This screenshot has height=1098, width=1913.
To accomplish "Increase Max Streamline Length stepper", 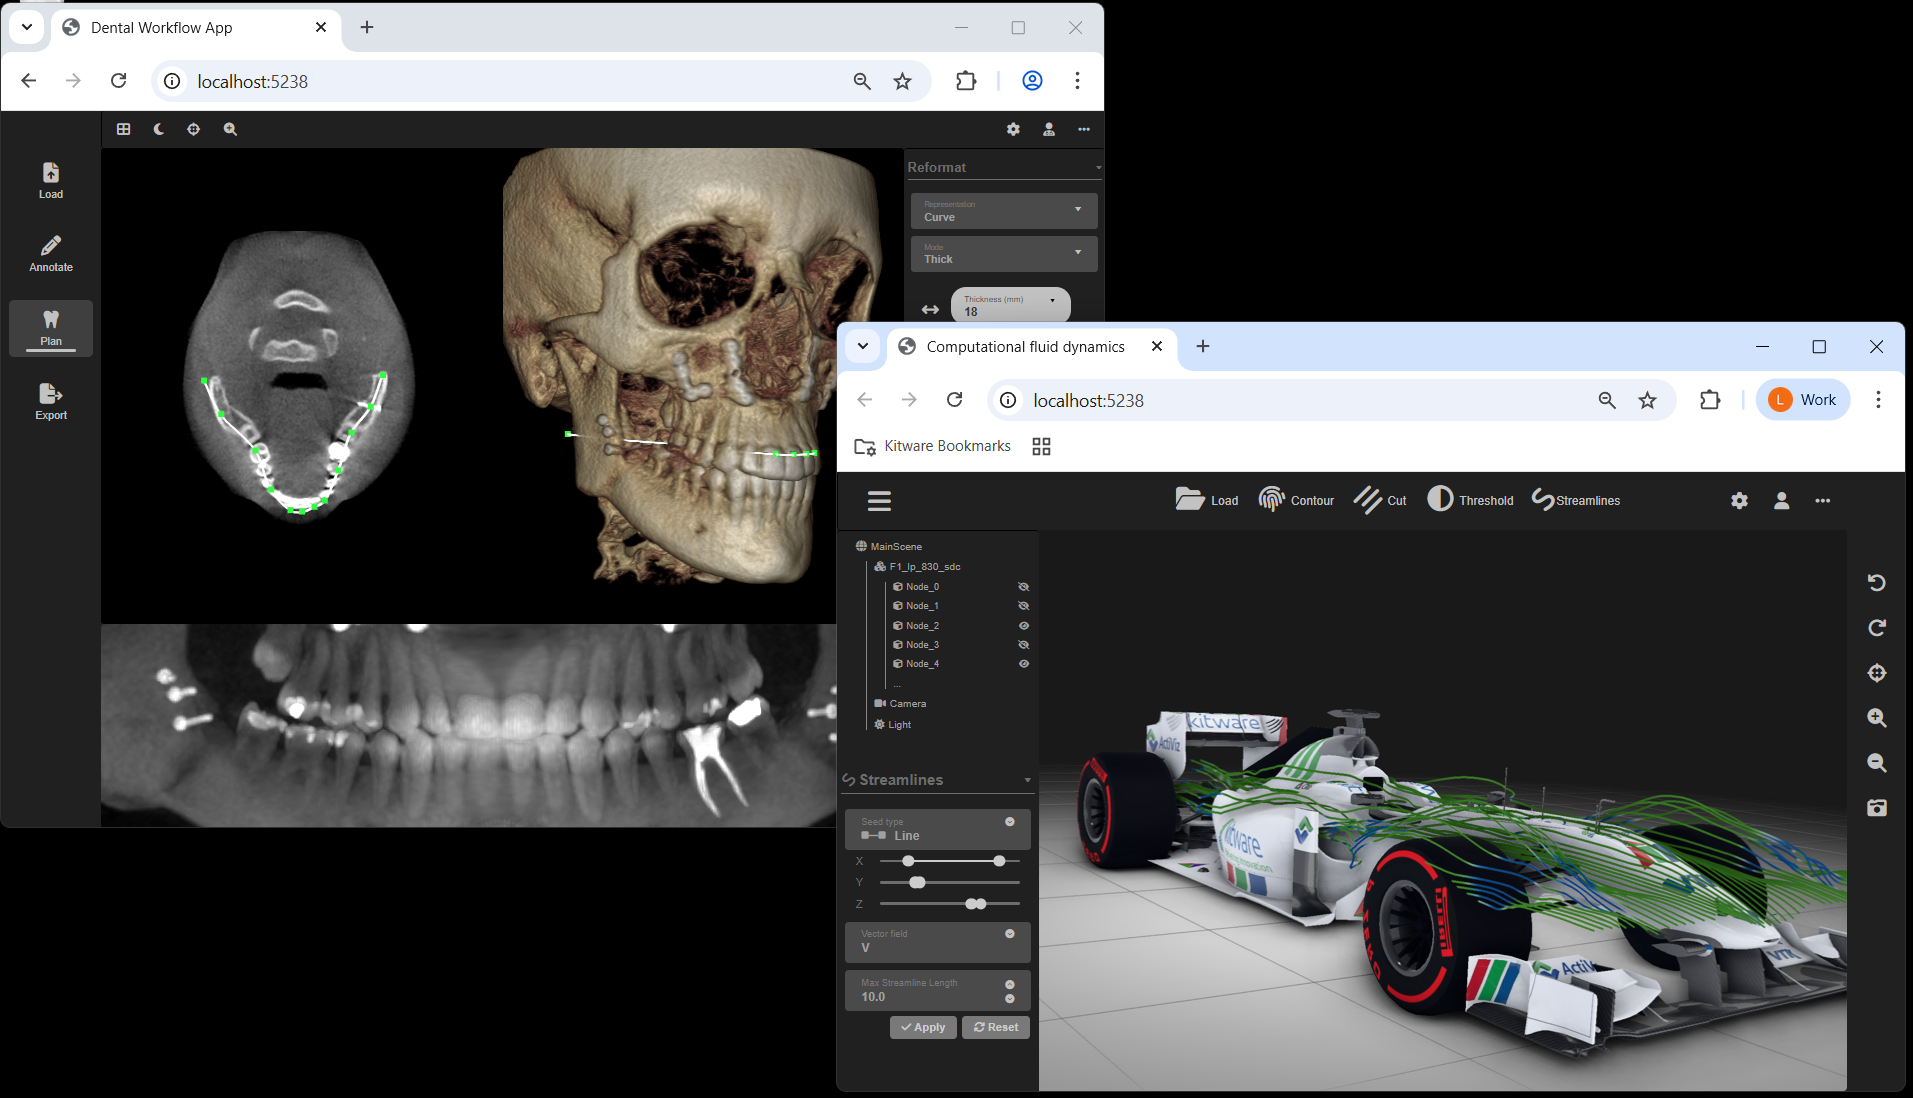I will (x=1010, y=984).
